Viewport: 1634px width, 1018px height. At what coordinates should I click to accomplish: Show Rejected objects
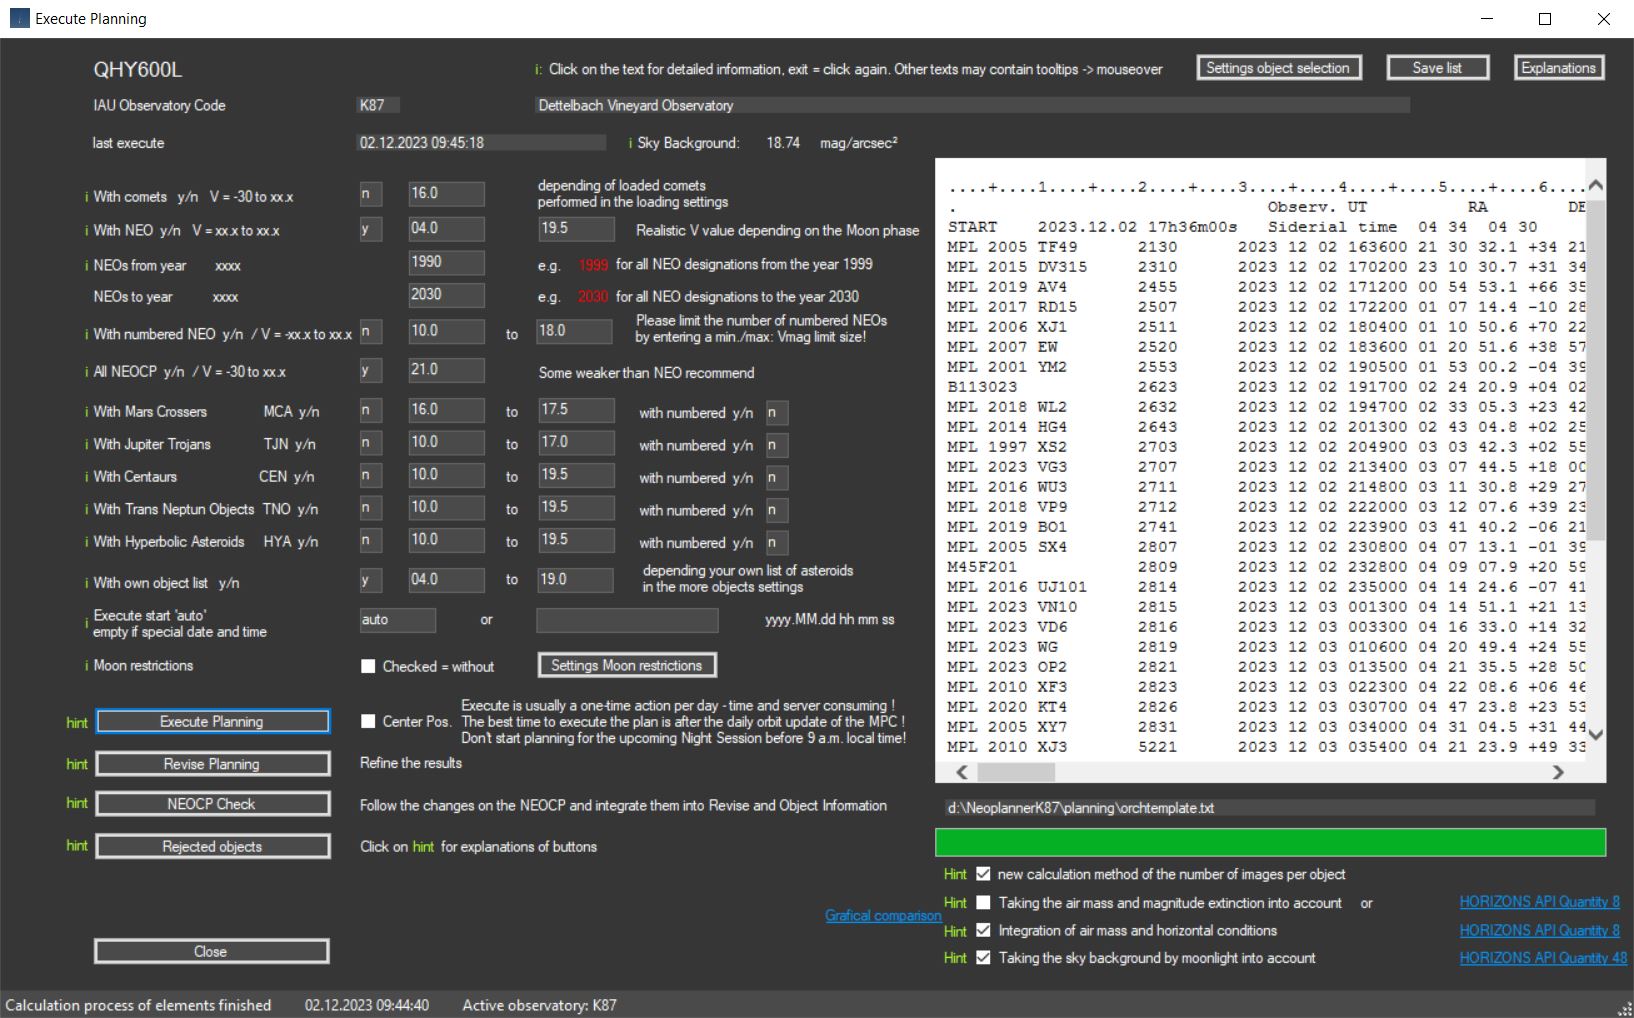(x=212, y=846)
